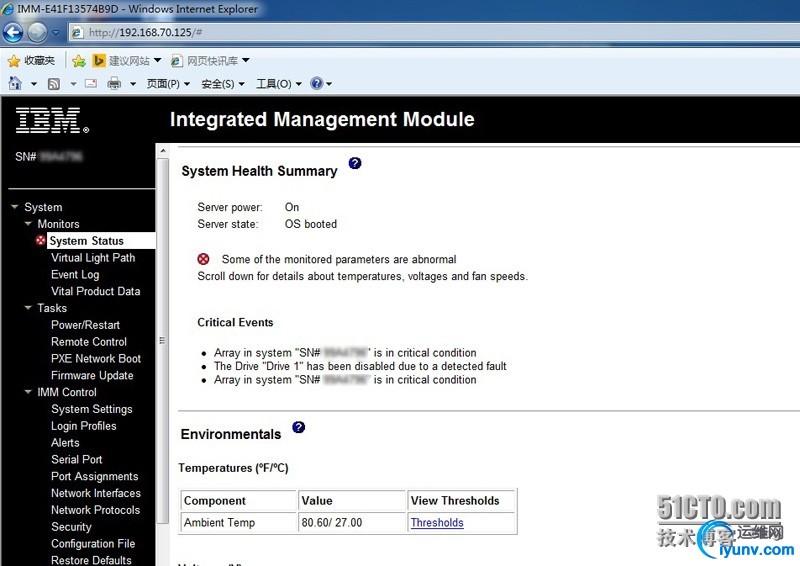Click the sidebar scrollbar up arrow
The height and width of the screenshot is (566, 800).
163,151
